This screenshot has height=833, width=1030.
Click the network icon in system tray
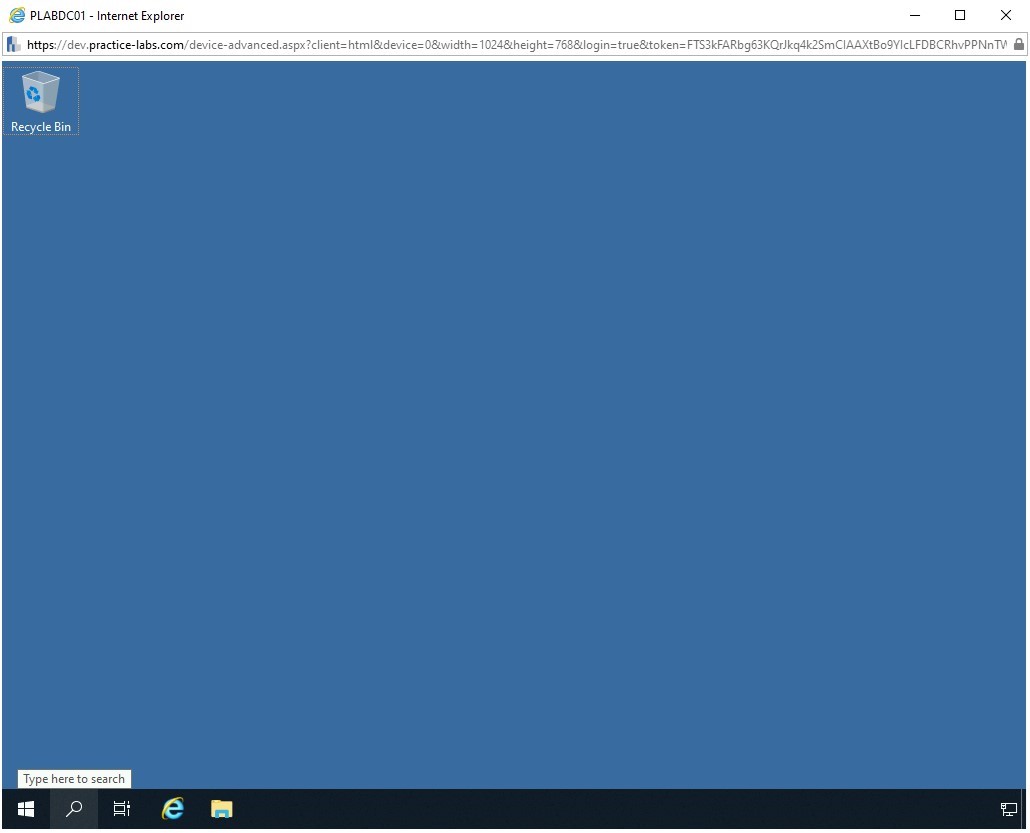click(1008, 809)
